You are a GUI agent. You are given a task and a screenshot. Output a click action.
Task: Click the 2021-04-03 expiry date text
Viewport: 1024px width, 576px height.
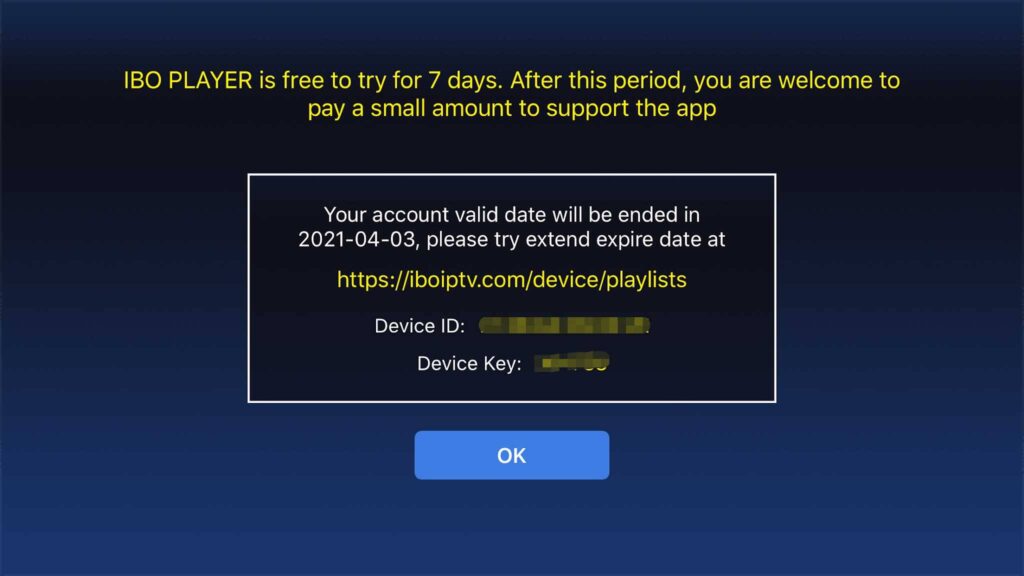point(359,240)
